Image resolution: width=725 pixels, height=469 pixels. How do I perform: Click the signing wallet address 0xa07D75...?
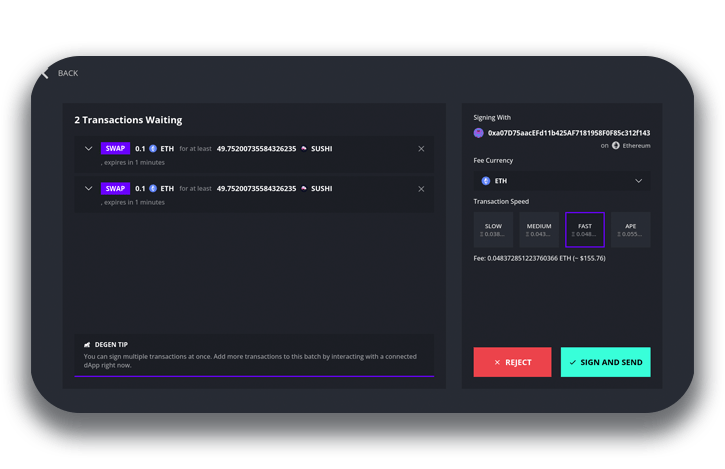tap(569, 133)
